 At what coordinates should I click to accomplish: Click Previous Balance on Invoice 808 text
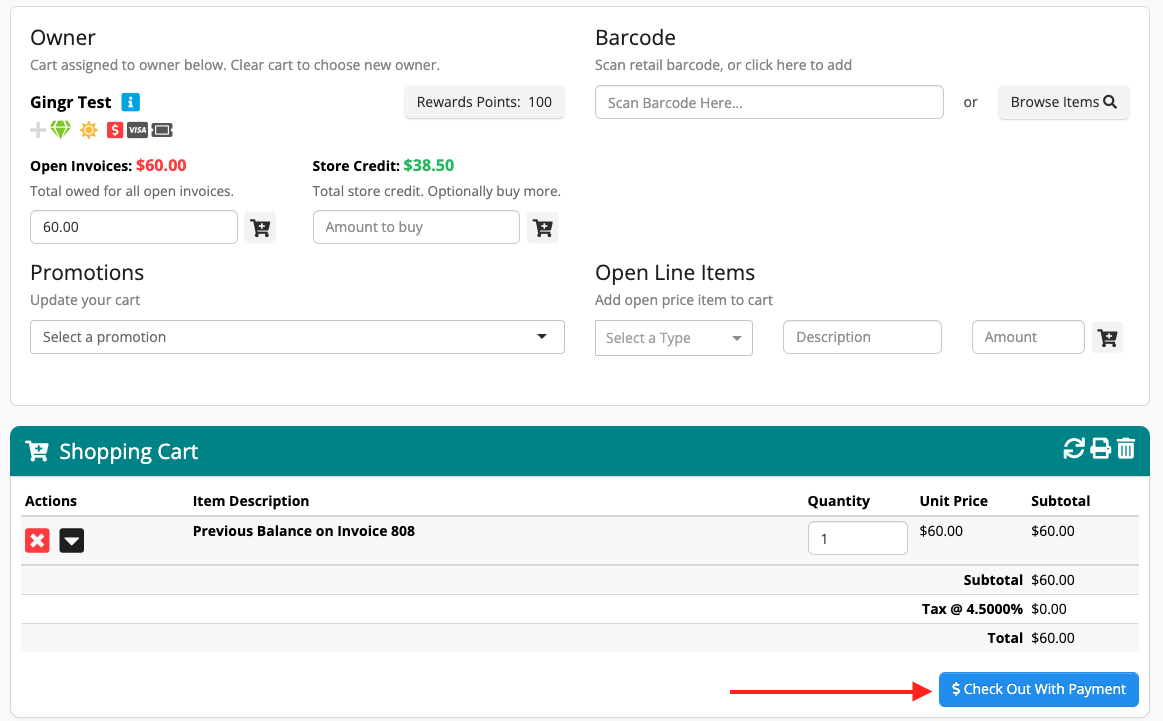pos(303,531)
